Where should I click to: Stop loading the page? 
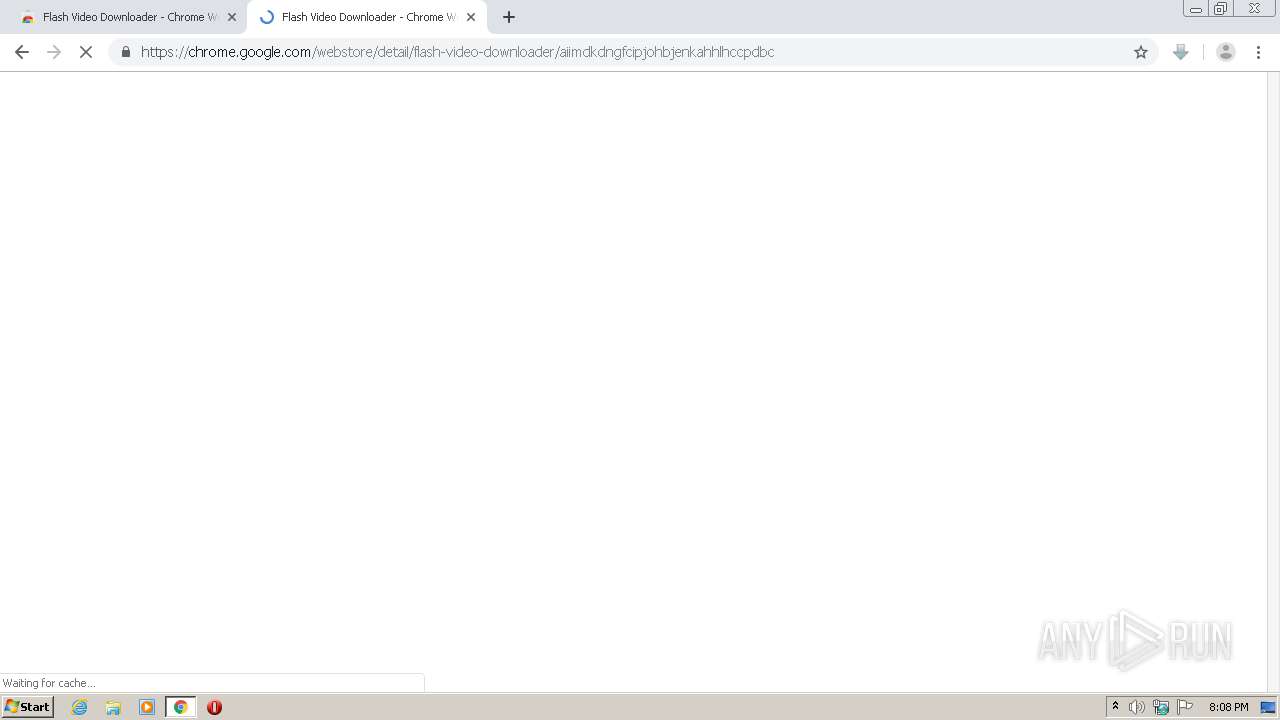pyautogui.click(x=86, y=52)
